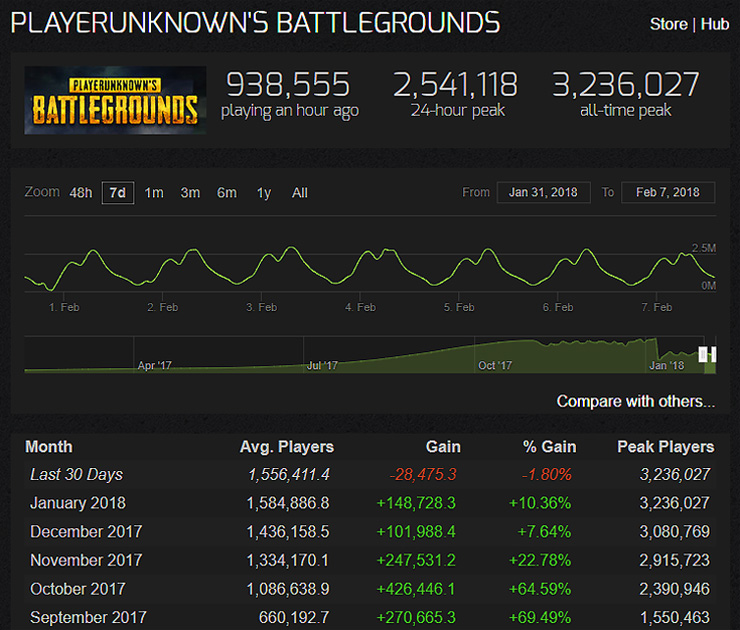Select the Last 30 Days row label
Screen dimensions: 740x630
pyautogui.click(x=76, y=474)
